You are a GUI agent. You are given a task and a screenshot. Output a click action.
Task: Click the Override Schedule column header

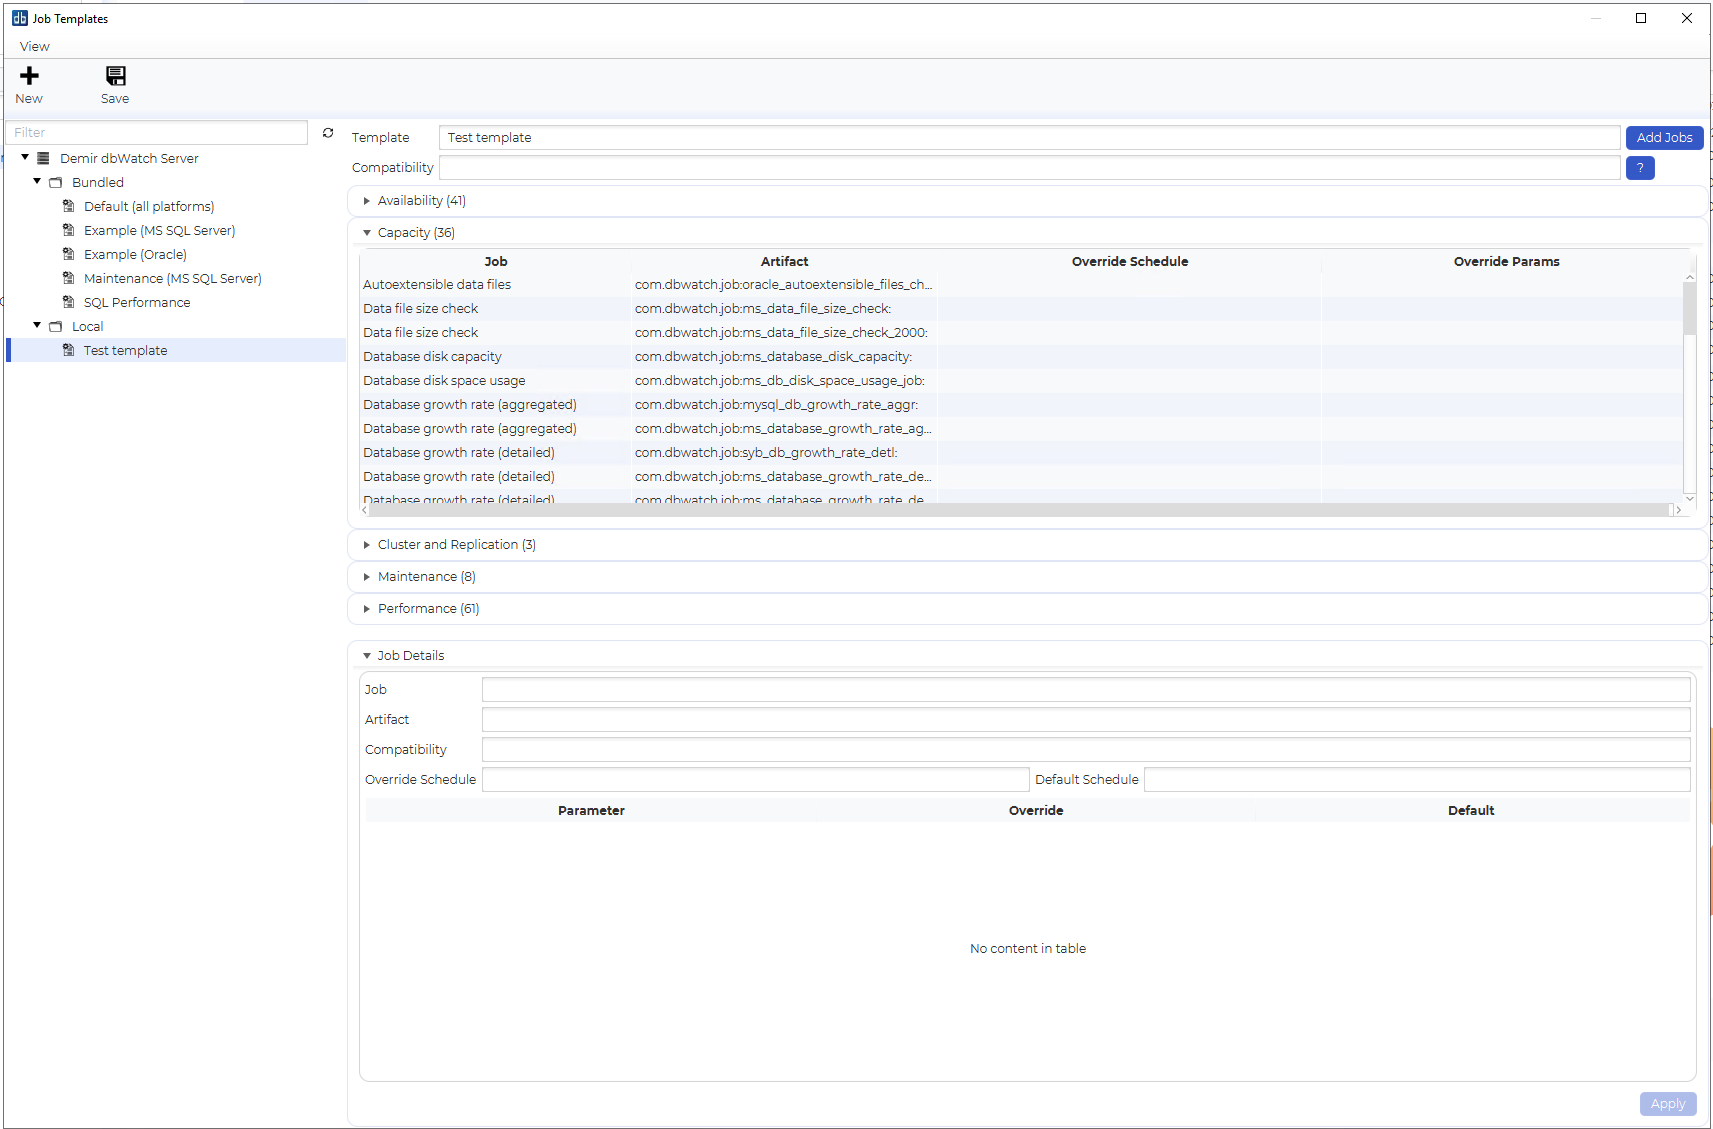point(1130,262)
